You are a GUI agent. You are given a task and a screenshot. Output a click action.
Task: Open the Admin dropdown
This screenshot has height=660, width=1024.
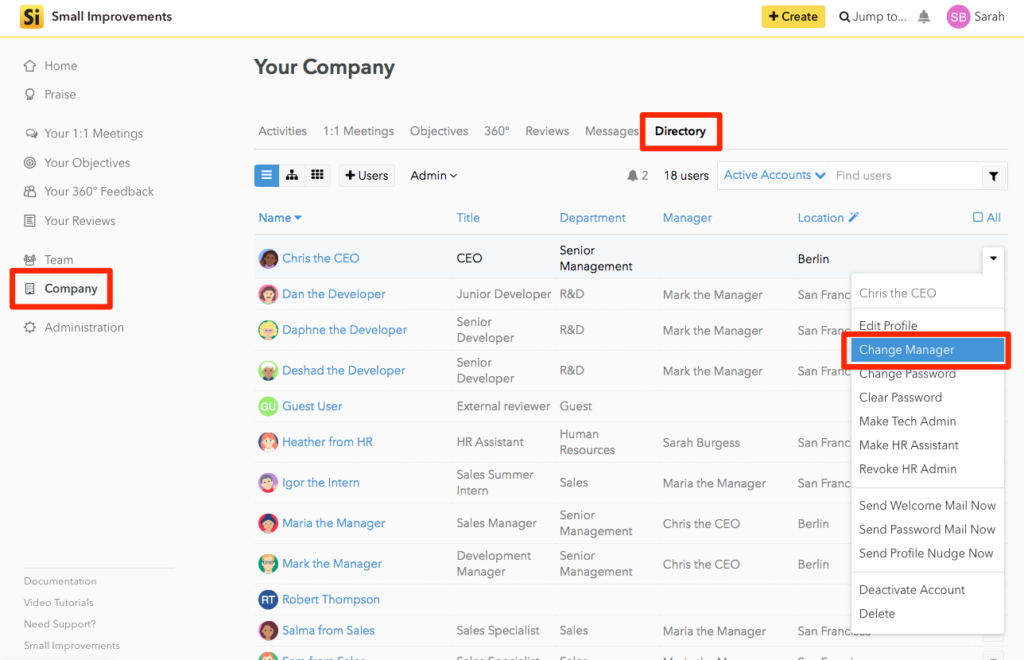[x=434, y=176]
